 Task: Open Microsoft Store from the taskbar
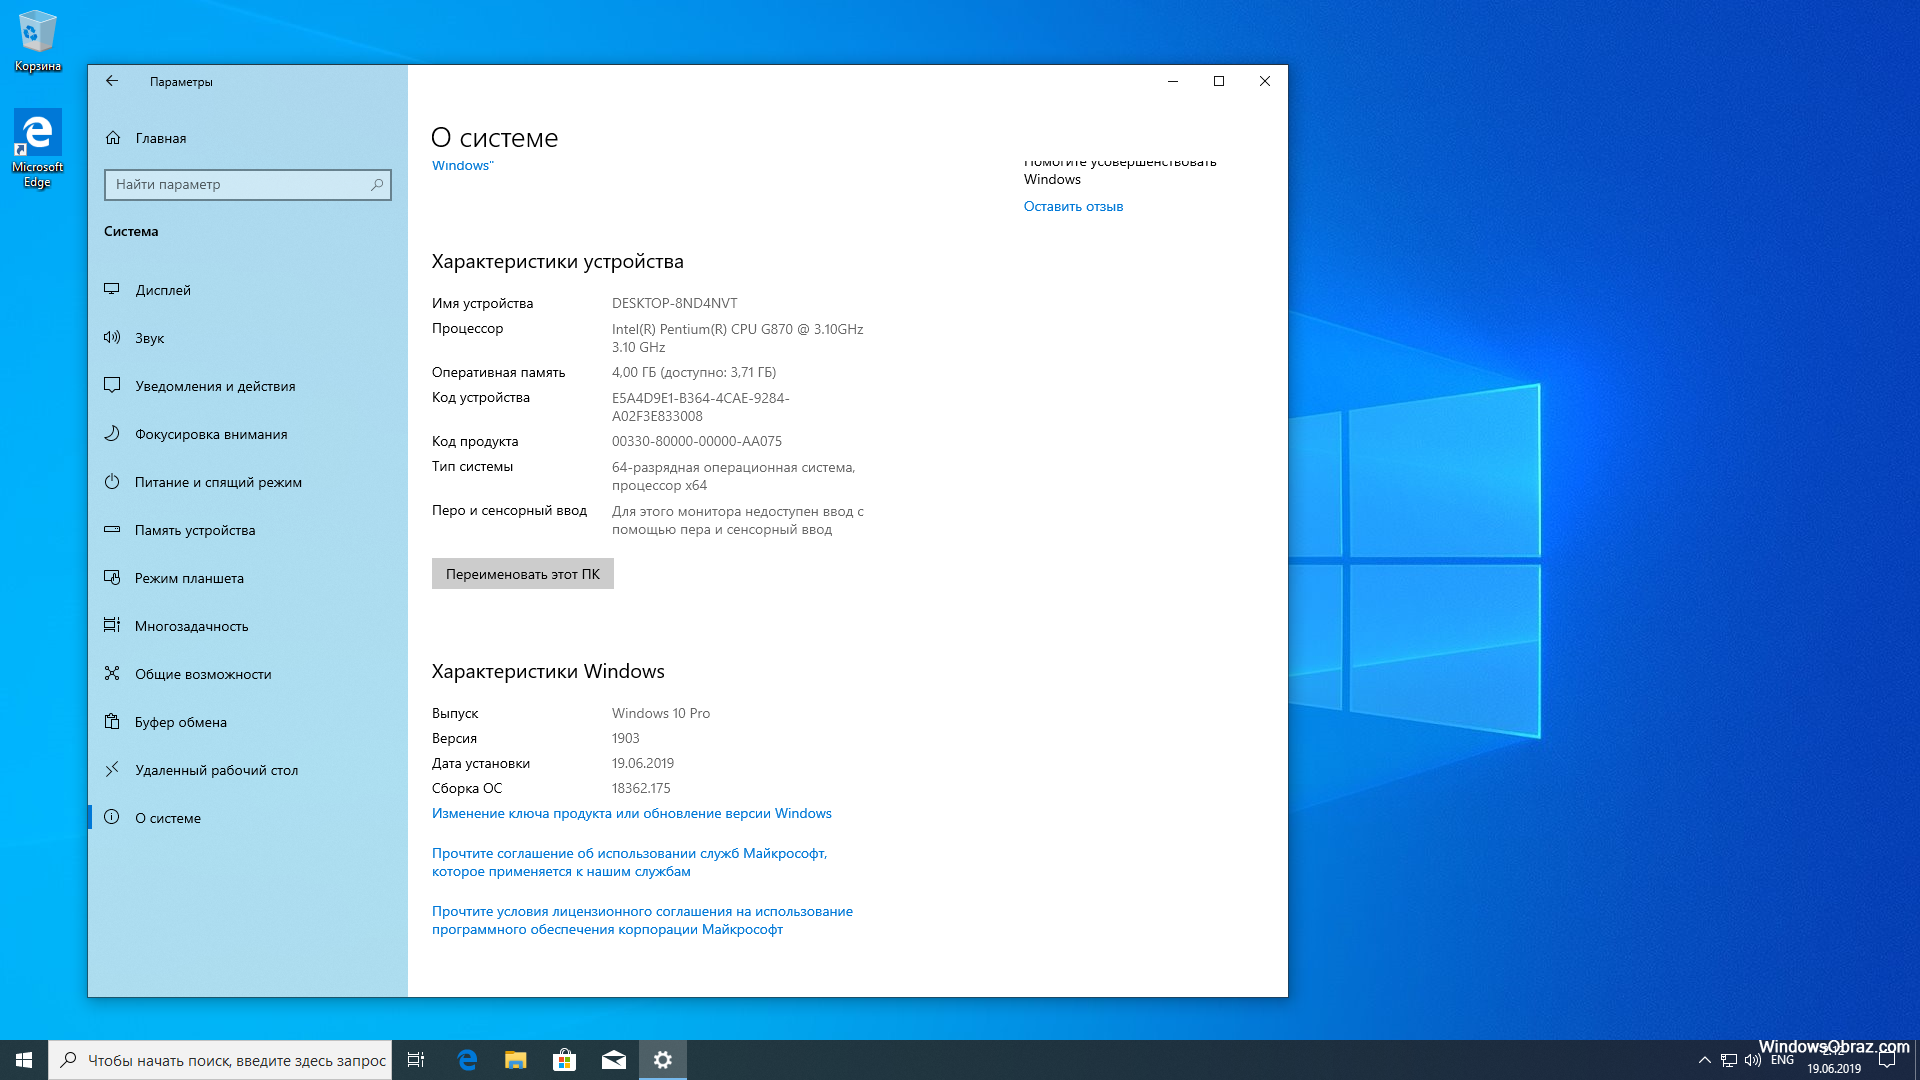point(565,1060)
